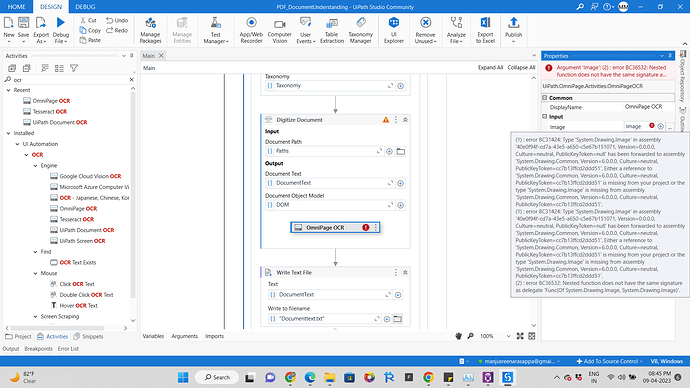Collapse the Write Text File activity

click(405, 272)
